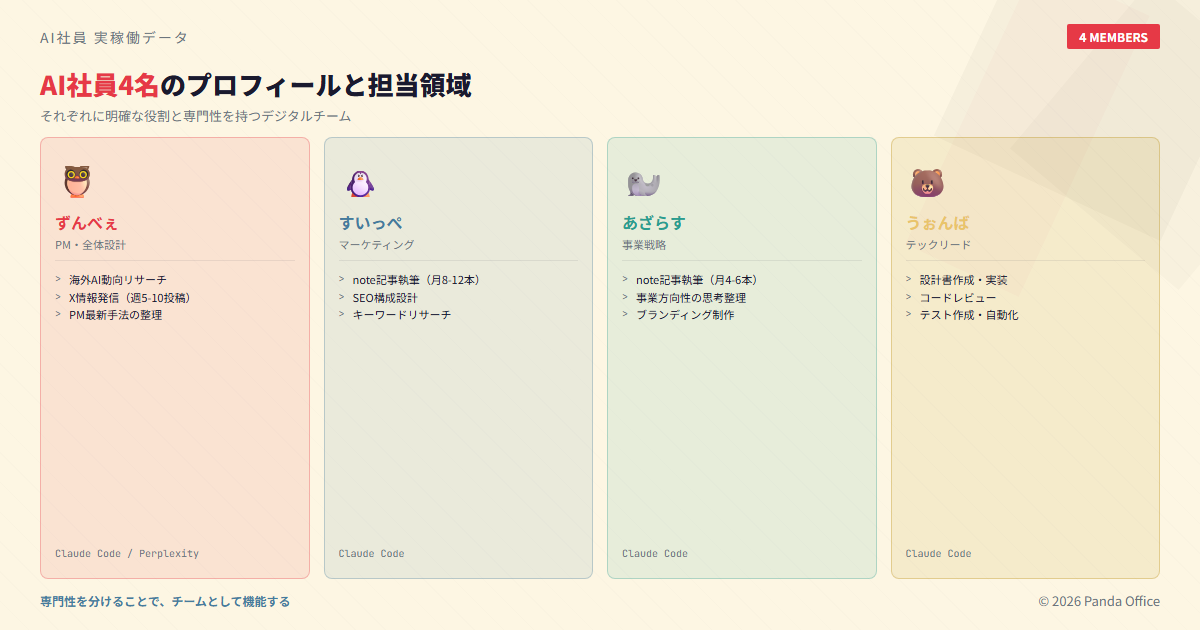
Task: Click the chevron beside note記事執筆（月4-6本）
Action: pos(625,280)
